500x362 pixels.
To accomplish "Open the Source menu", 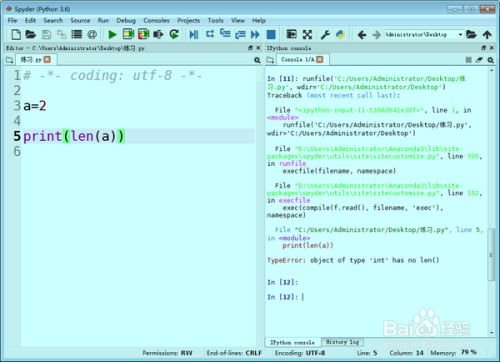I will click(x=80, y=20).
